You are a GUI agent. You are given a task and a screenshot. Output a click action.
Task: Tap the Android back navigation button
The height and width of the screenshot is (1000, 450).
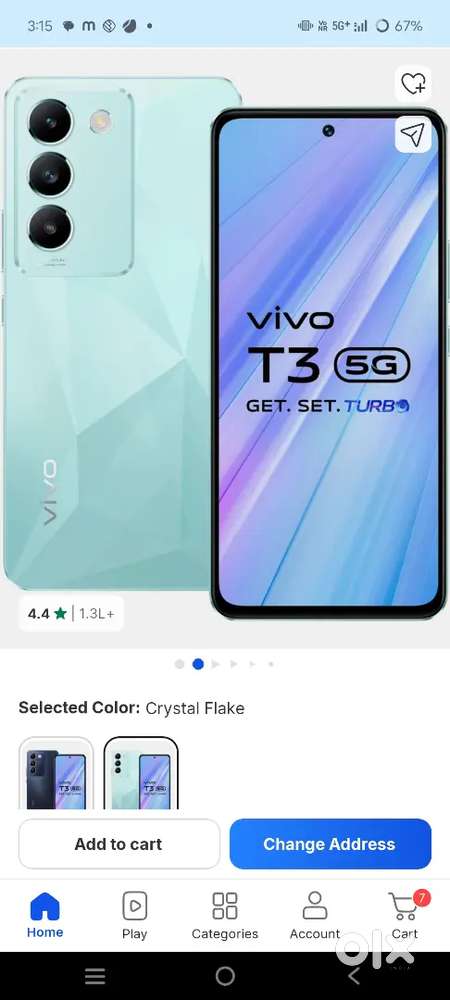[x=354, y=976]
